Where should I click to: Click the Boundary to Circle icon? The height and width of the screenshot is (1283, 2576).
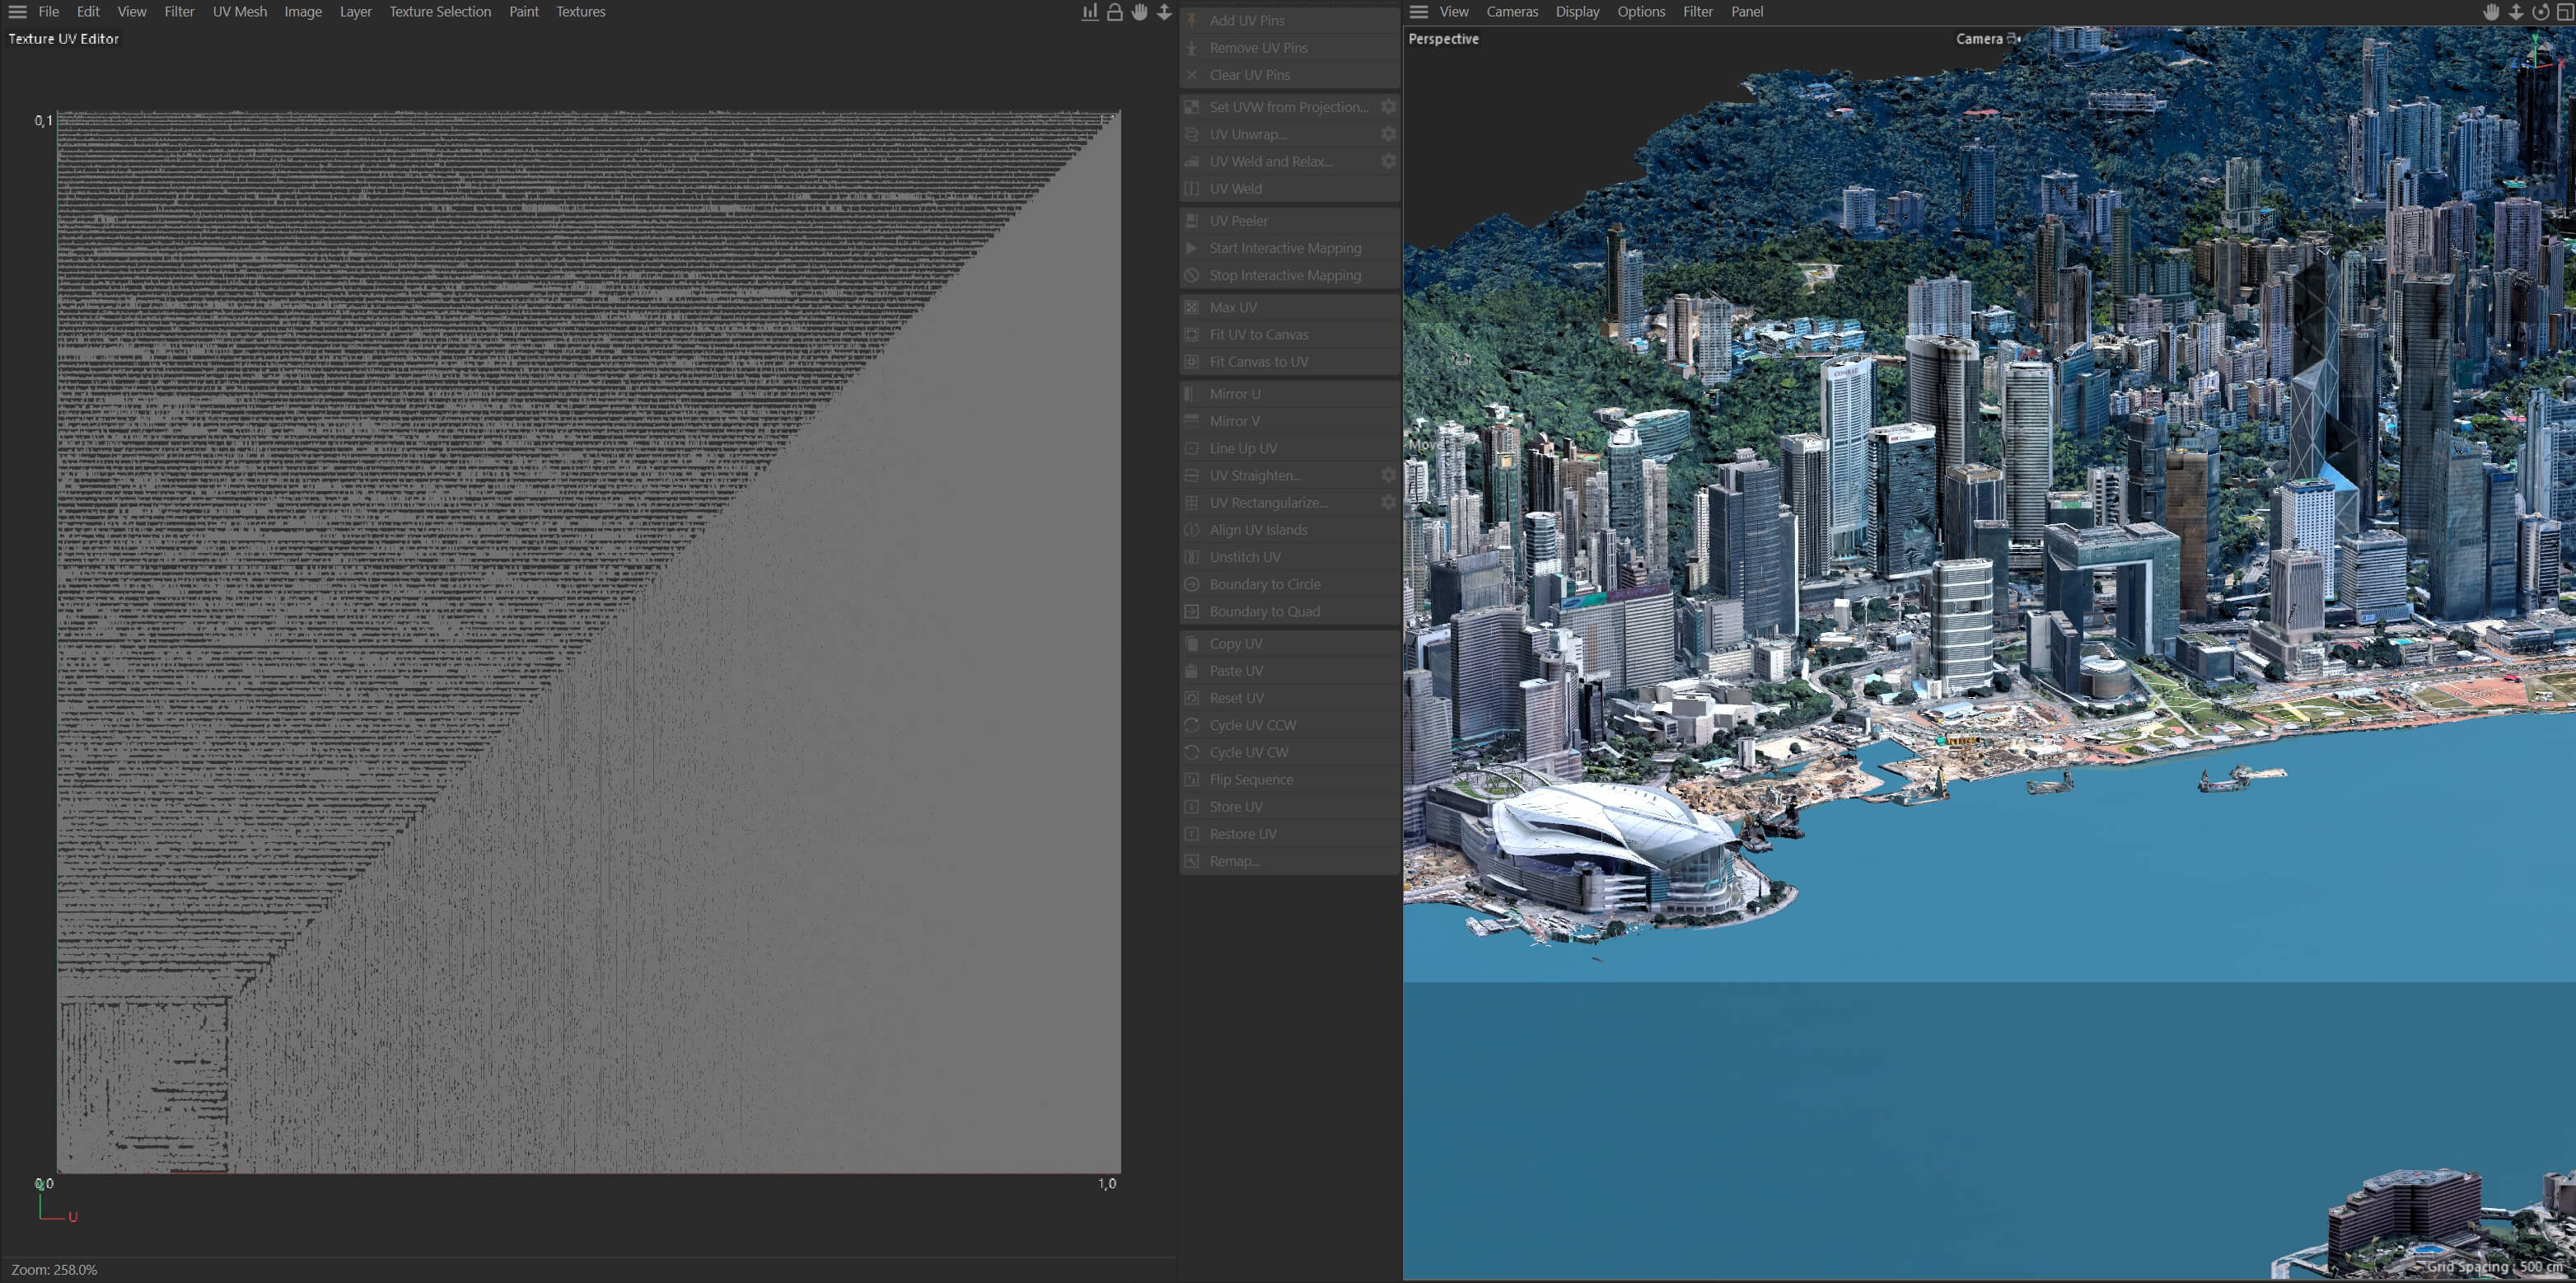tap(1192, 584)
